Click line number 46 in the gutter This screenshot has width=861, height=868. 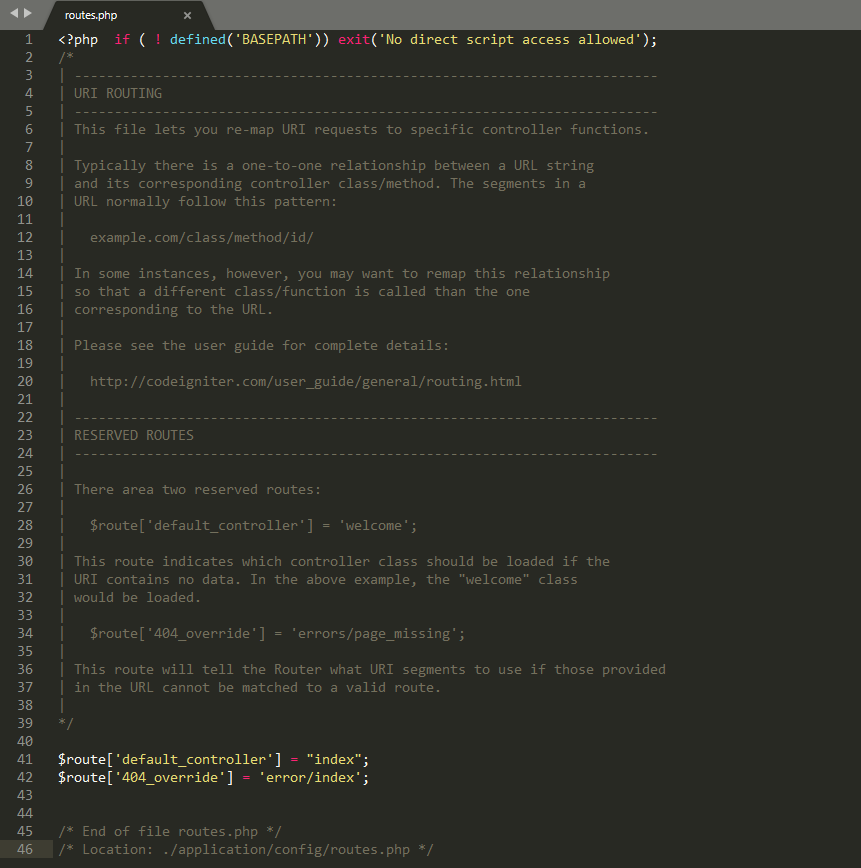[26, 850]
